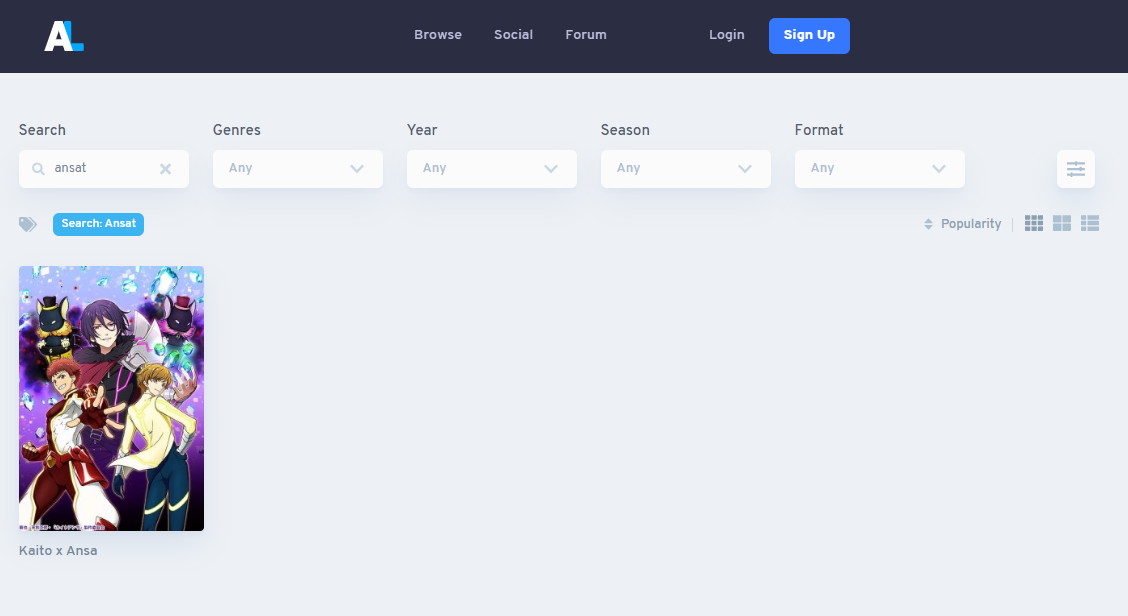
Task: Open the Kaito x Ansa title link
Action: tap(58, 551)
